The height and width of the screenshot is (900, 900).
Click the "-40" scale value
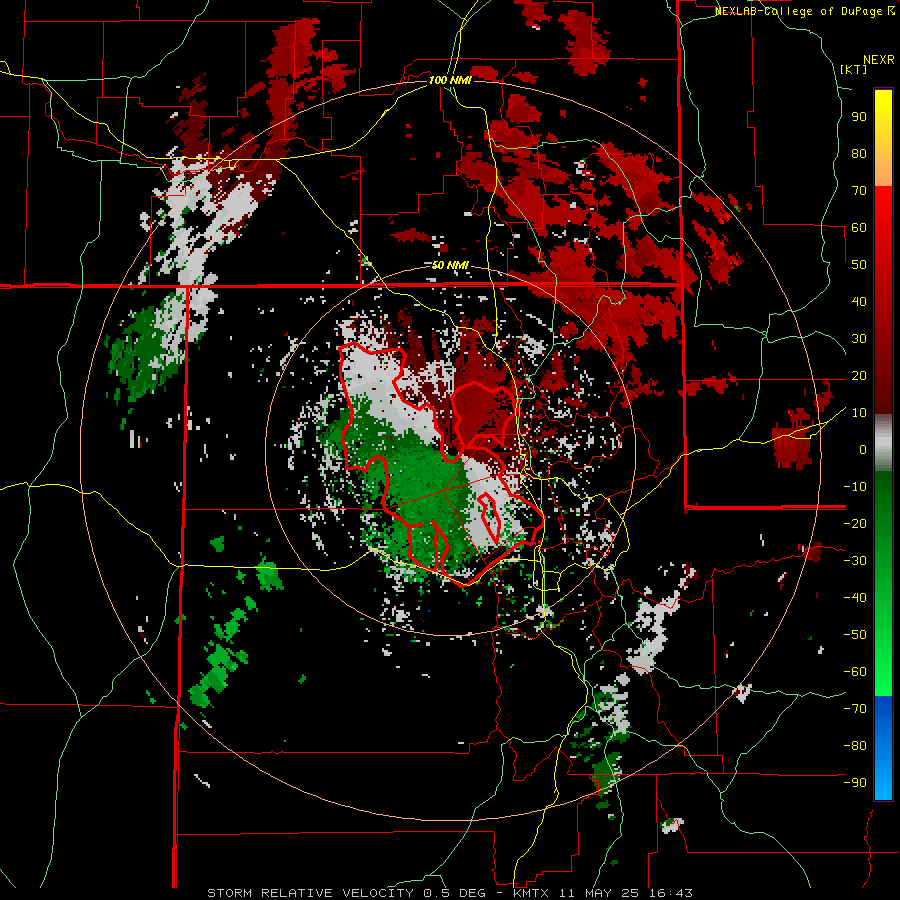point(855,598)
